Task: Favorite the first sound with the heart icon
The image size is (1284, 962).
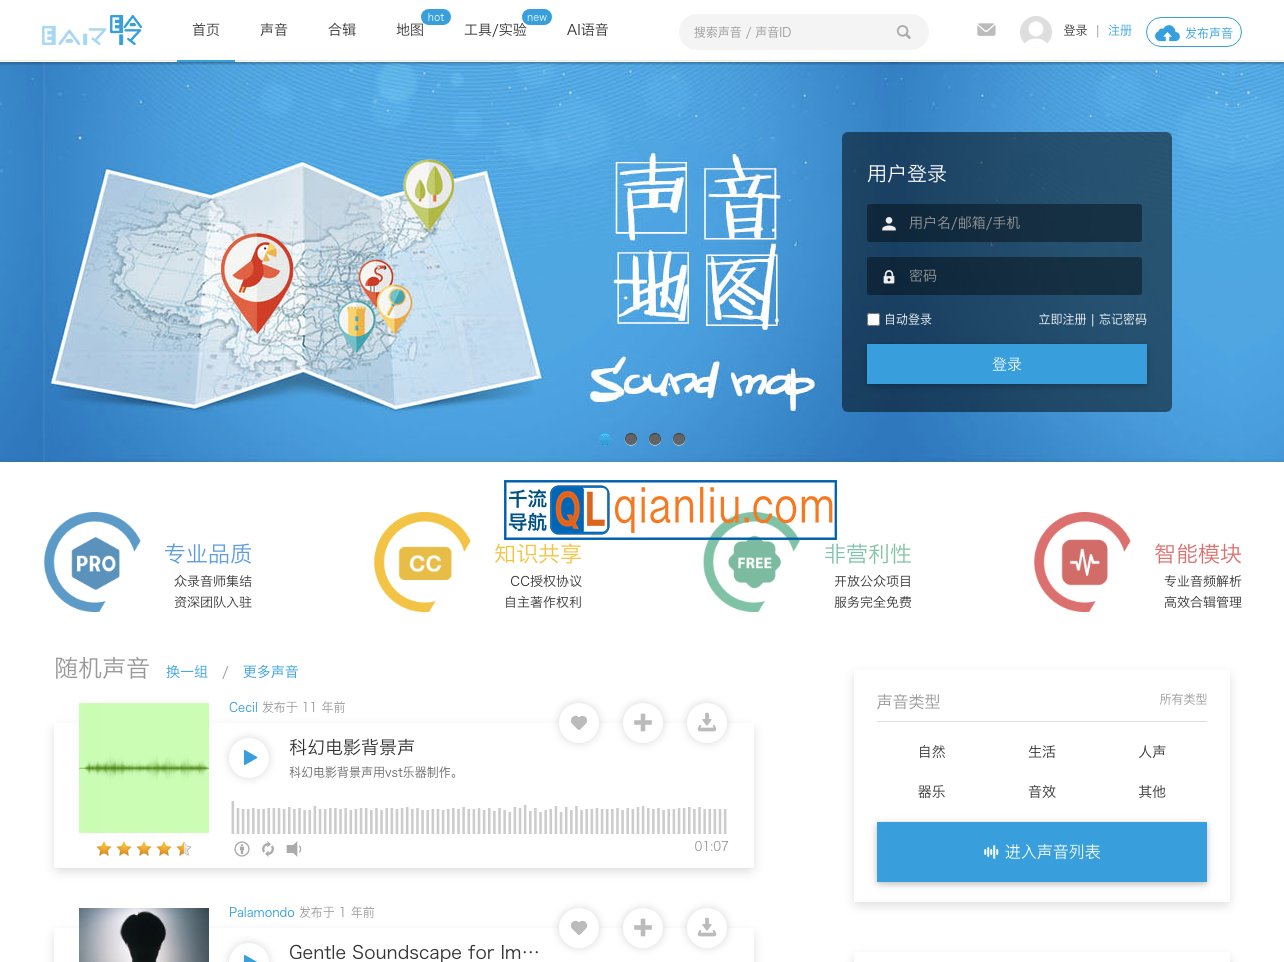Action: tap(579, 723)
